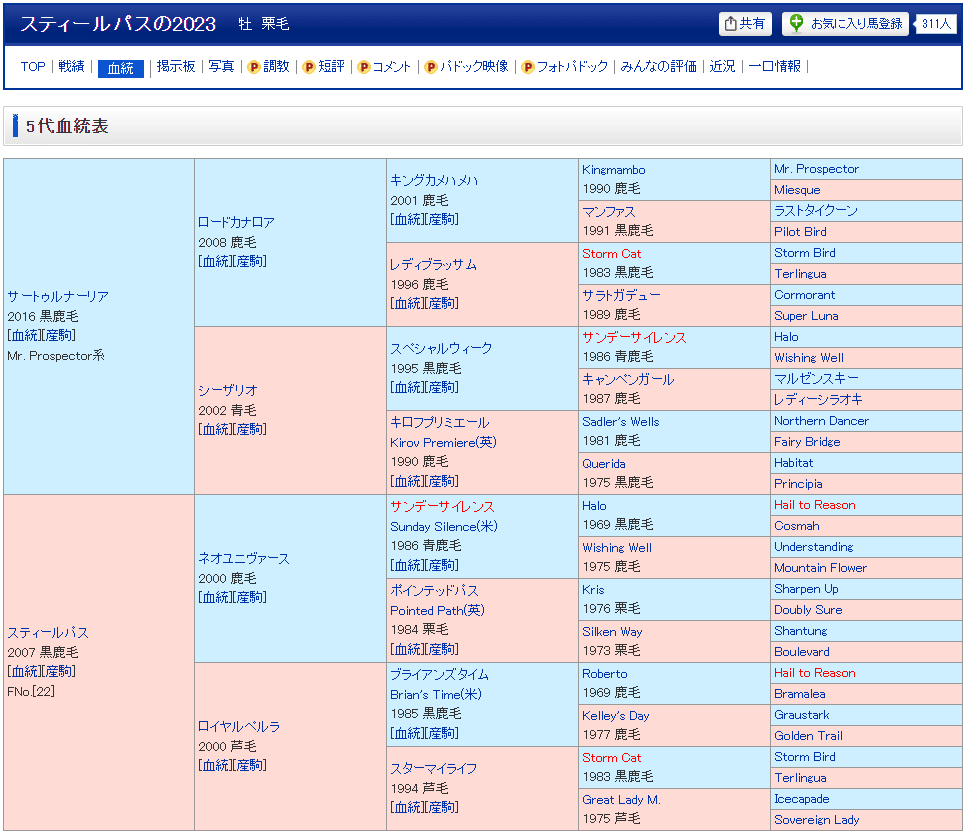The image size is (964, 833).
Task: Open マンファス link
Action: (609, 211)
